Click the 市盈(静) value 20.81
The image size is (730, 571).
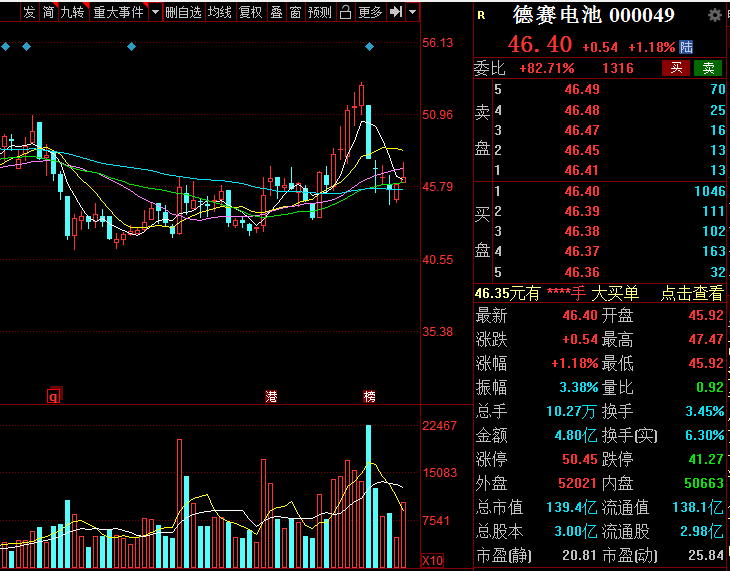[x=579, y=555]
